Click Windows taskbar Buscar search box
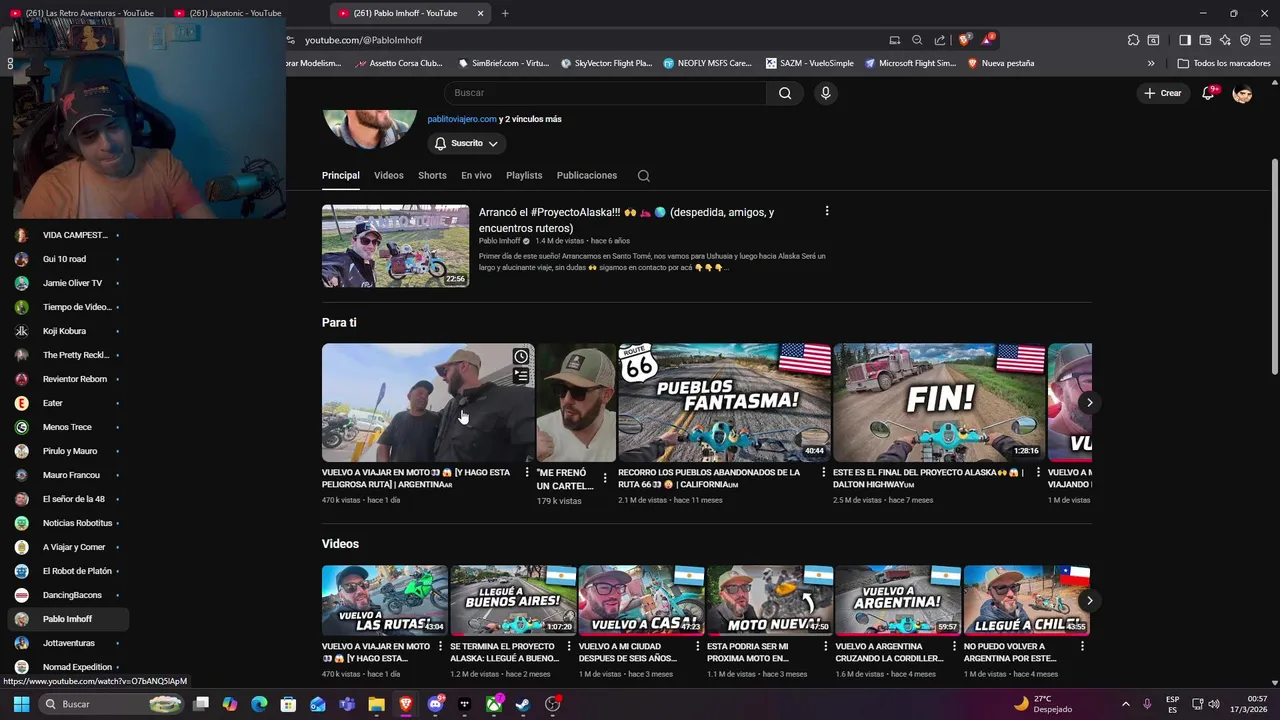Viewport: 1280px width, 720px height. click(112, 704)
